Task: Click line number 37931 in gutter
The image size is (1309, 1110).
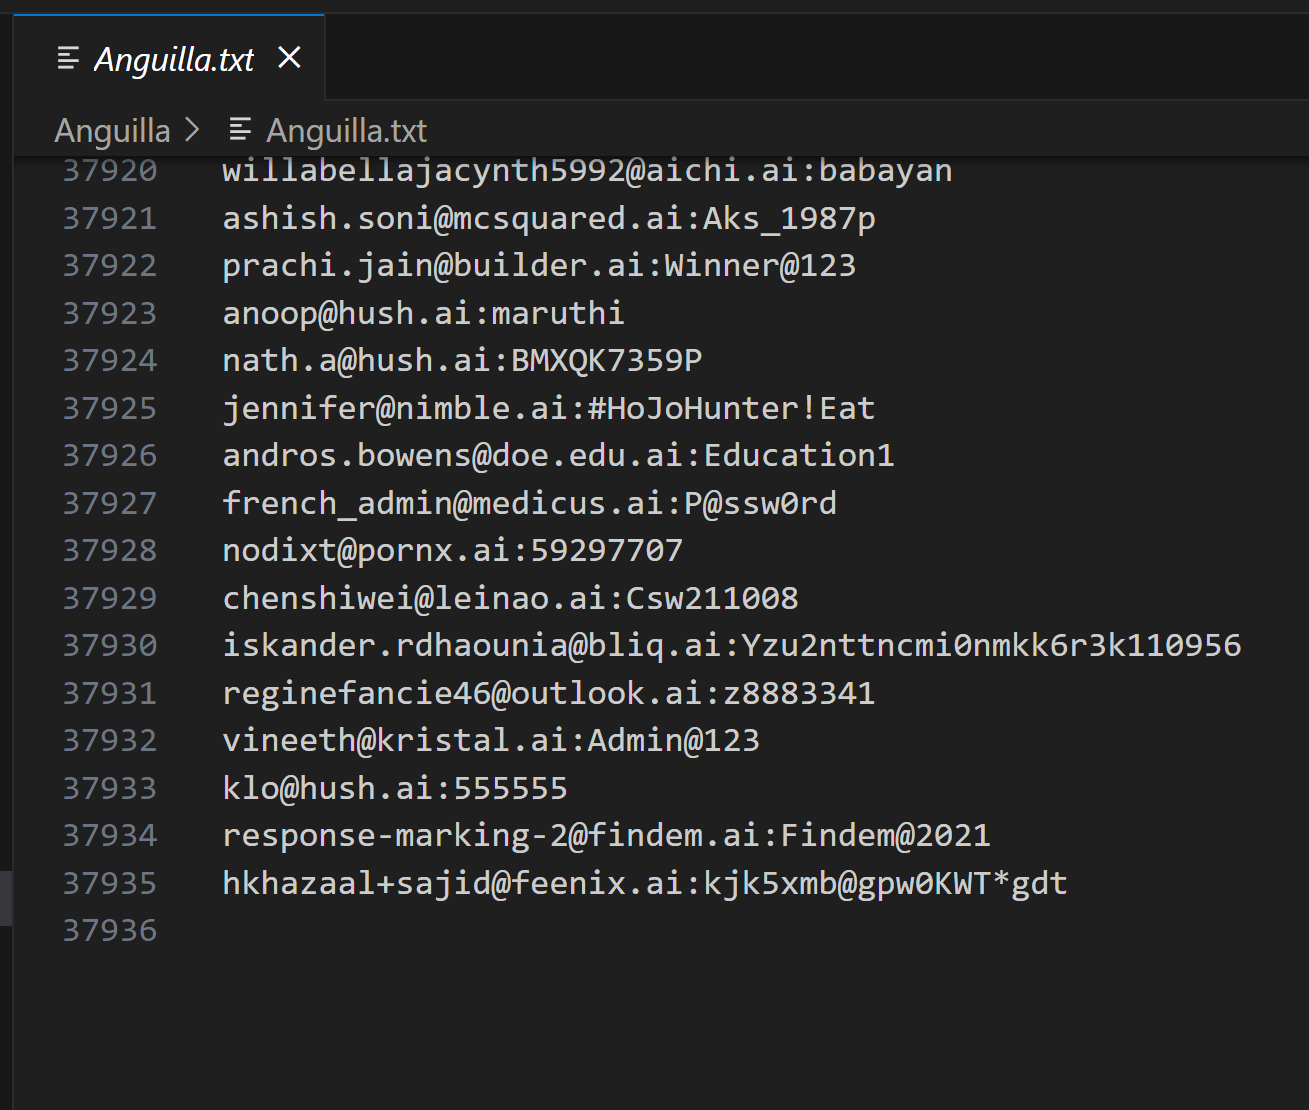Action: [x=110, y=693]
